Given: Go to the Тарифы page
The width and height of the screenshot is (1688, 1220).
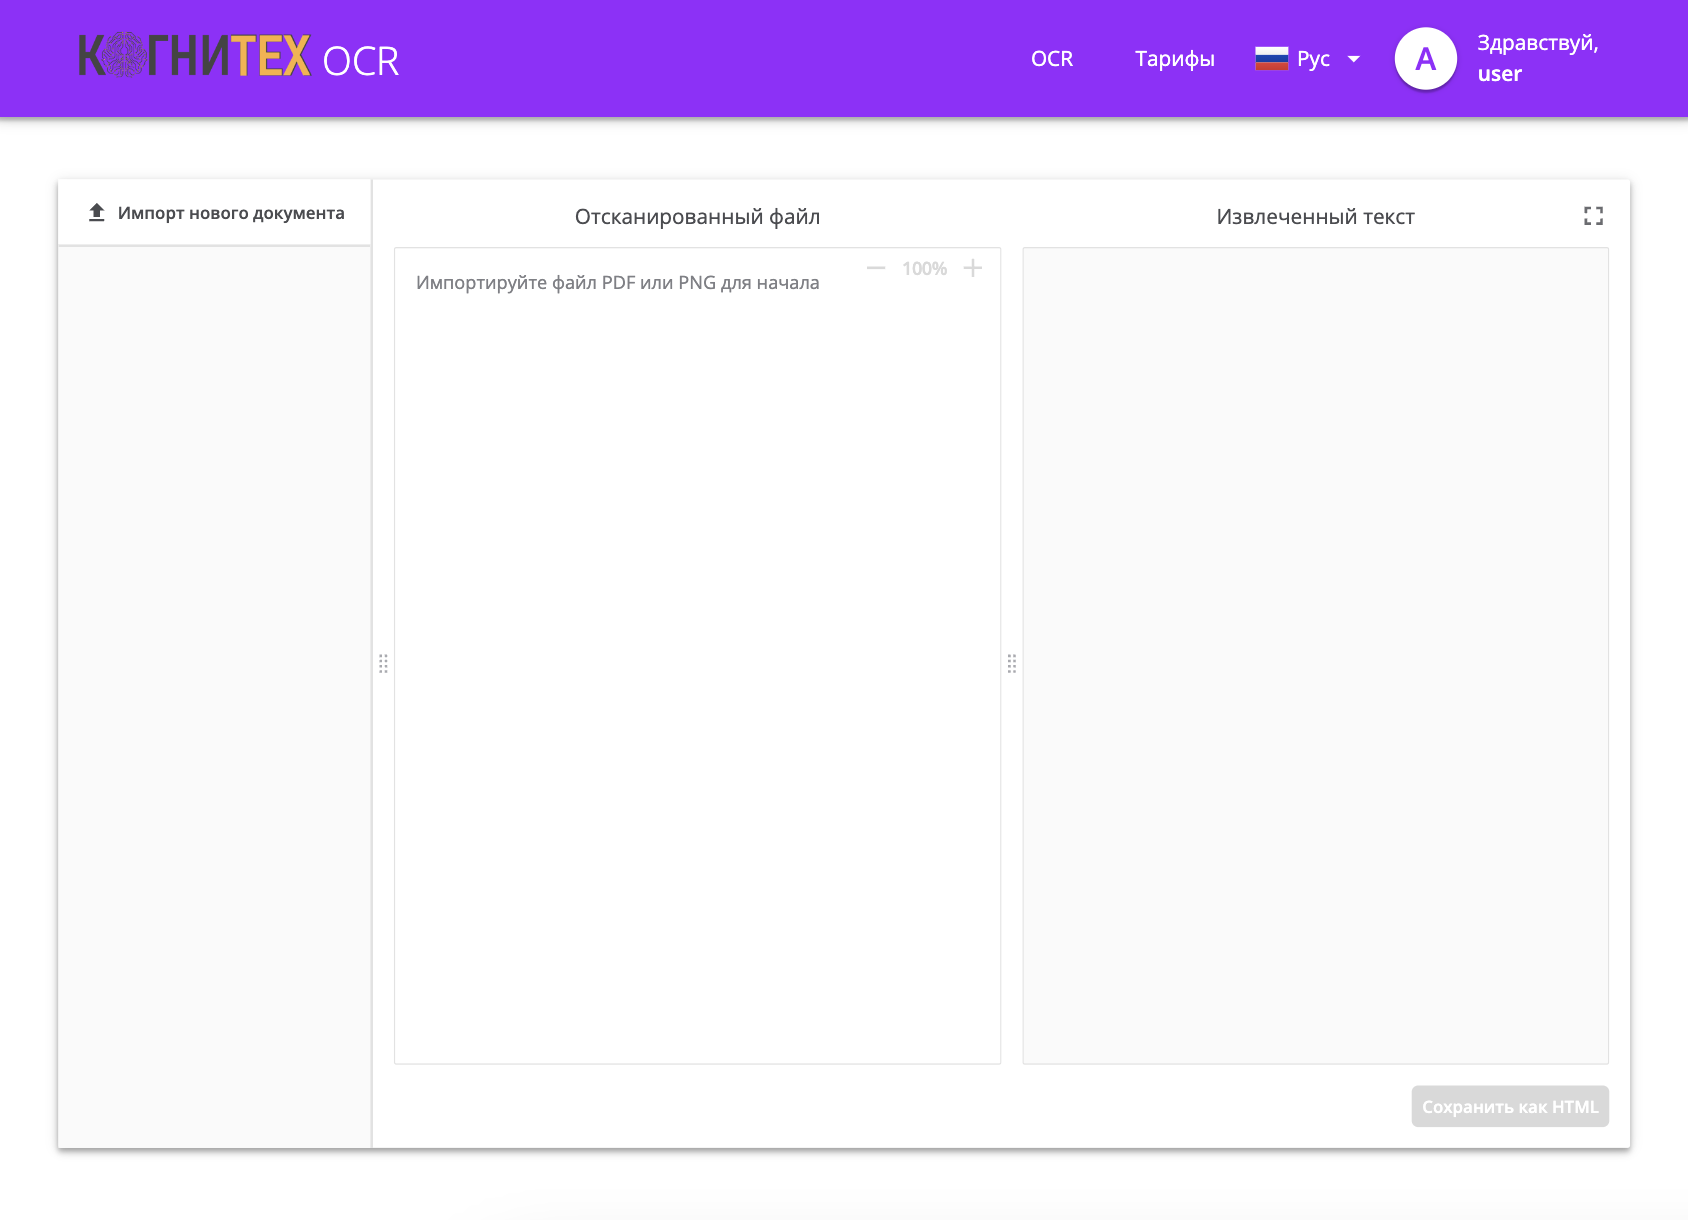Looking at the screenshot, I should [x=1174, y=59].
